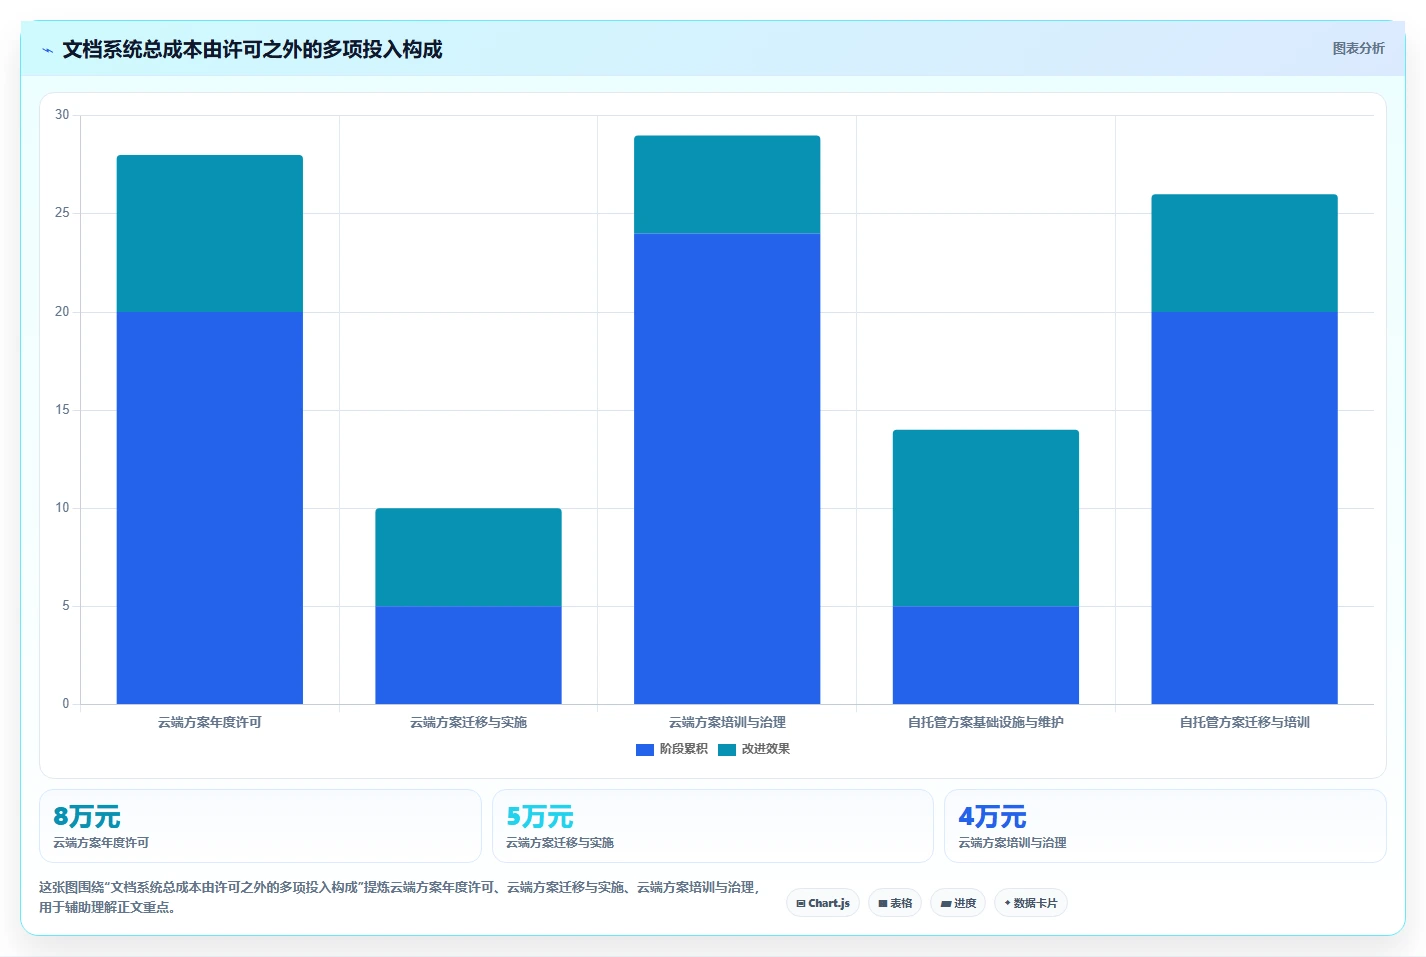
Task: Select the 进度 tag
Action: pyautogui.click(x=958, y=903)
